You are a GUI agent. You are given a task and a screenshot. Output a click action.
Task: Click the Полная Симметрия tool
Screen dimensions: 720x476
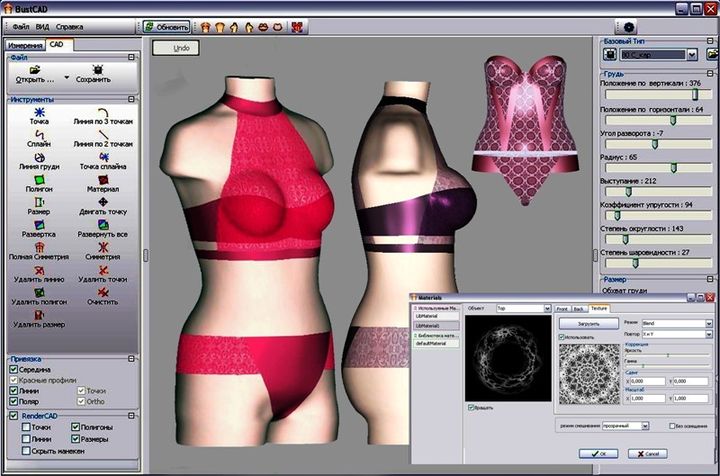pyautogui.click(x=39, y=251)
